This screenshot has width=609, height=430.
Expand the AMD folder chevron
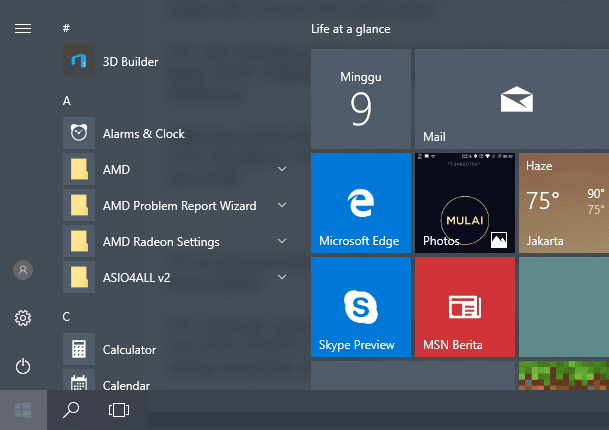[282, 169]
